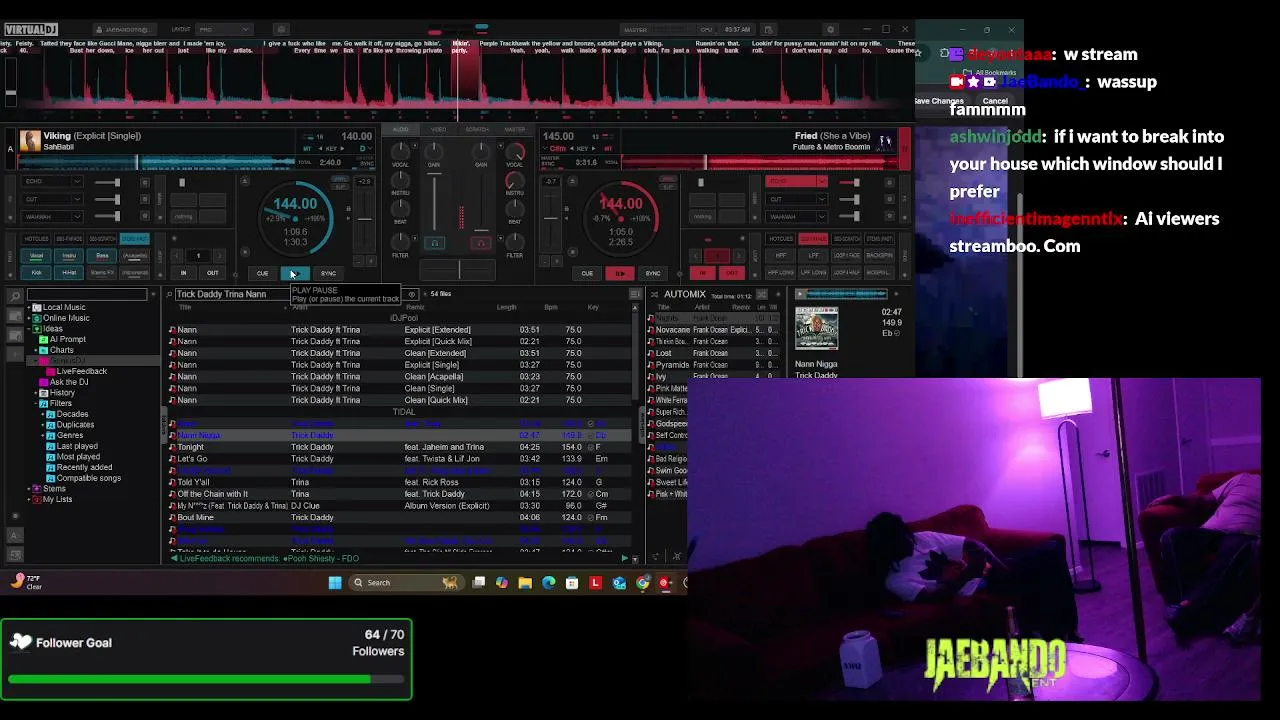
Task: Click the deck A FILTER knob
Action: 401,240
